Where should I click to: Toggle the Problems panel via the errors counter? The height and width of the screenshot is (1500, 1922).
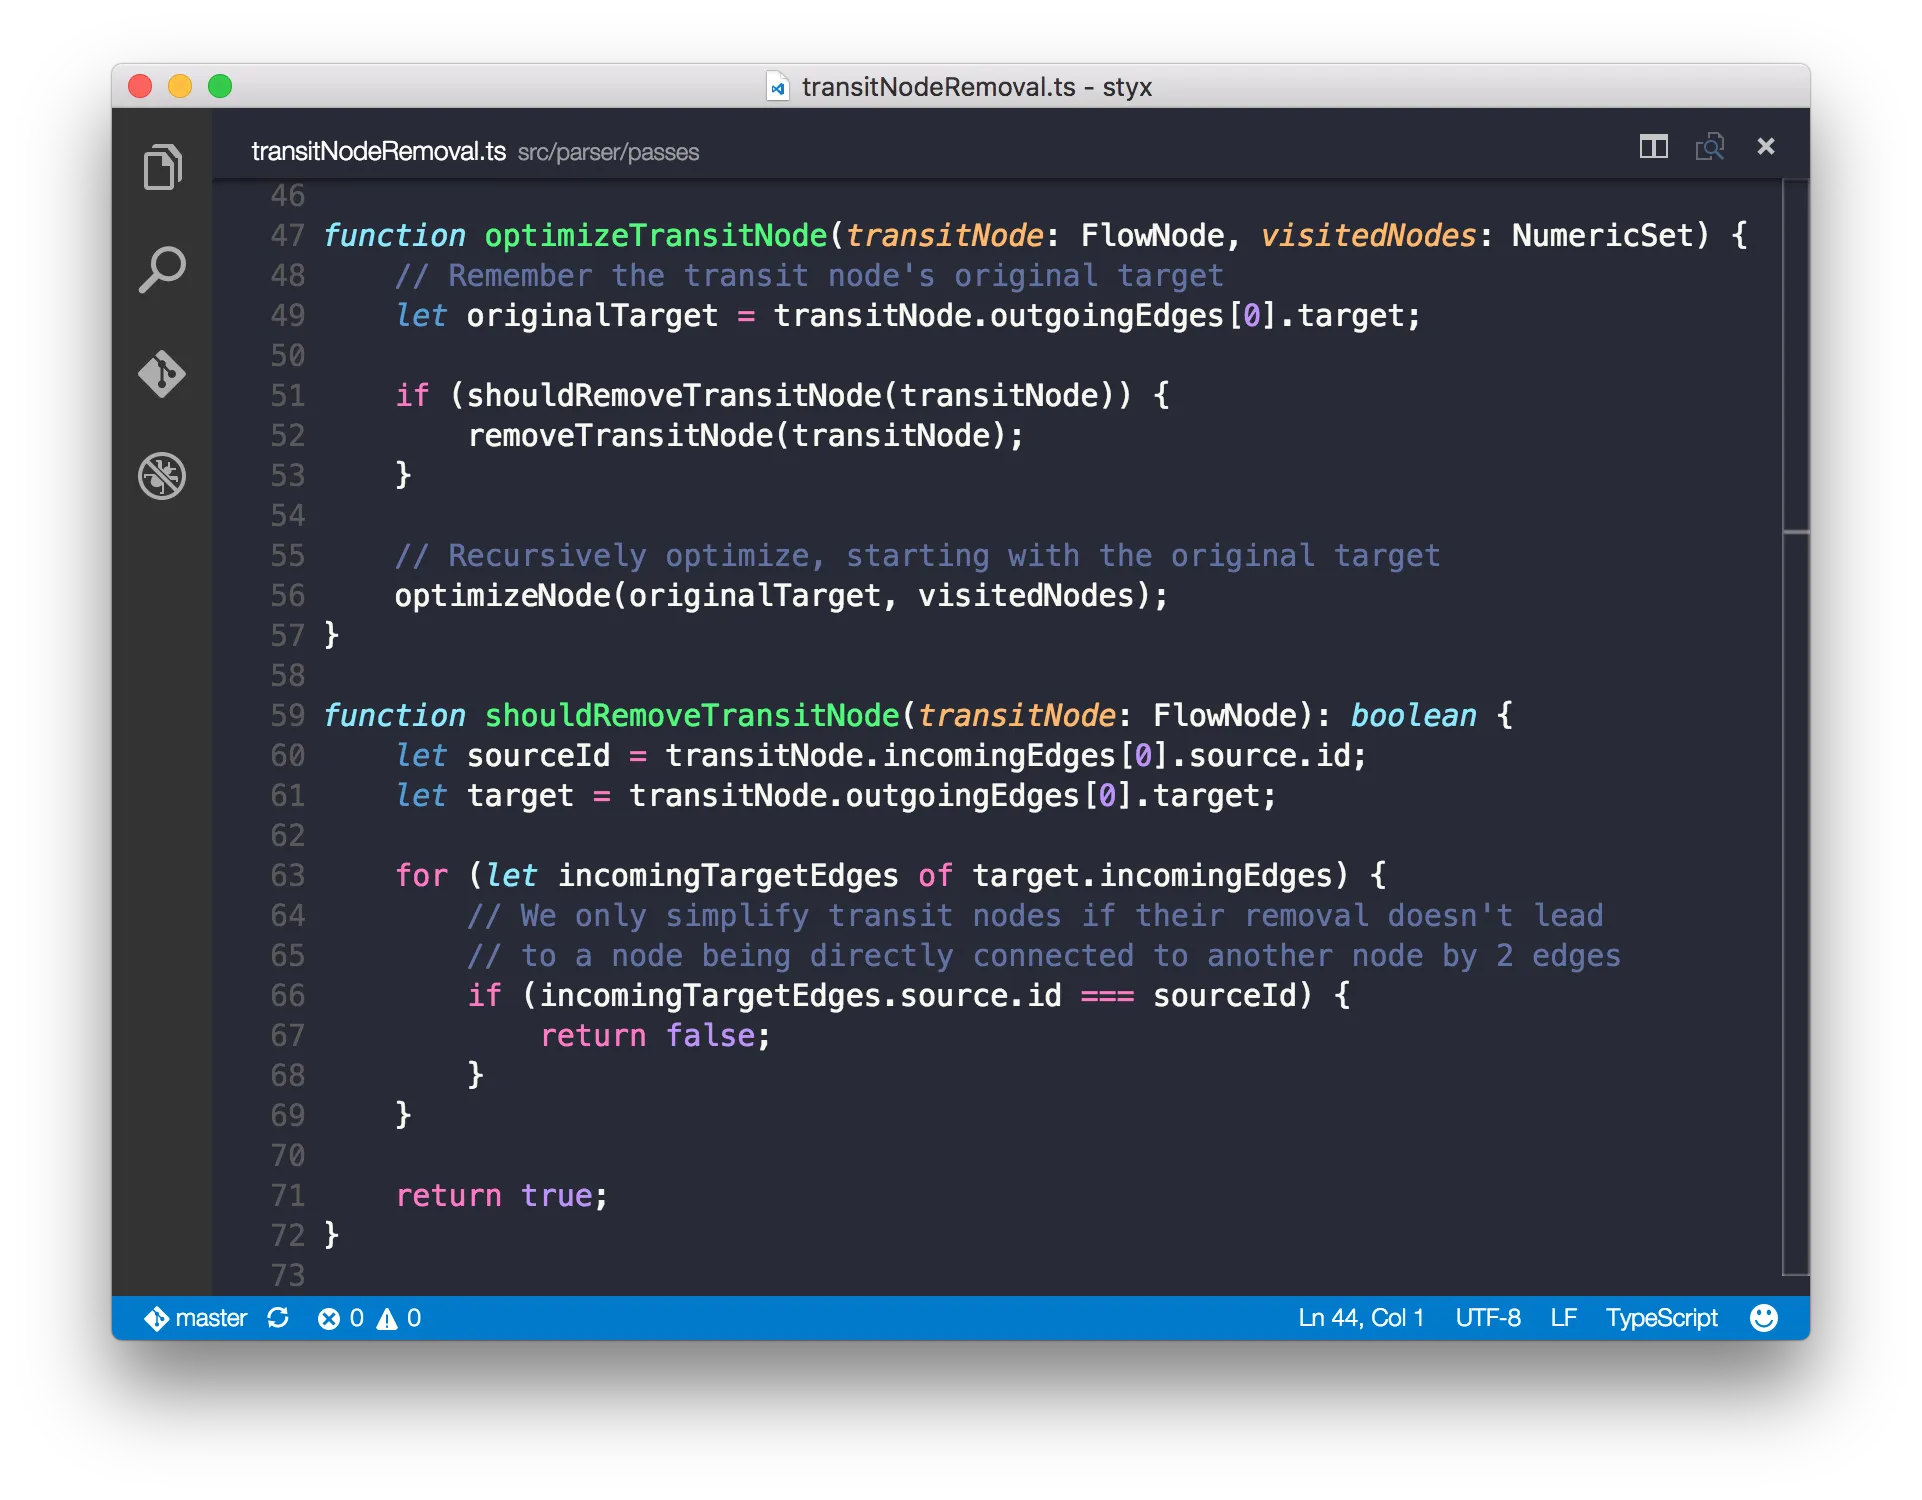(x=339, y=1318)
